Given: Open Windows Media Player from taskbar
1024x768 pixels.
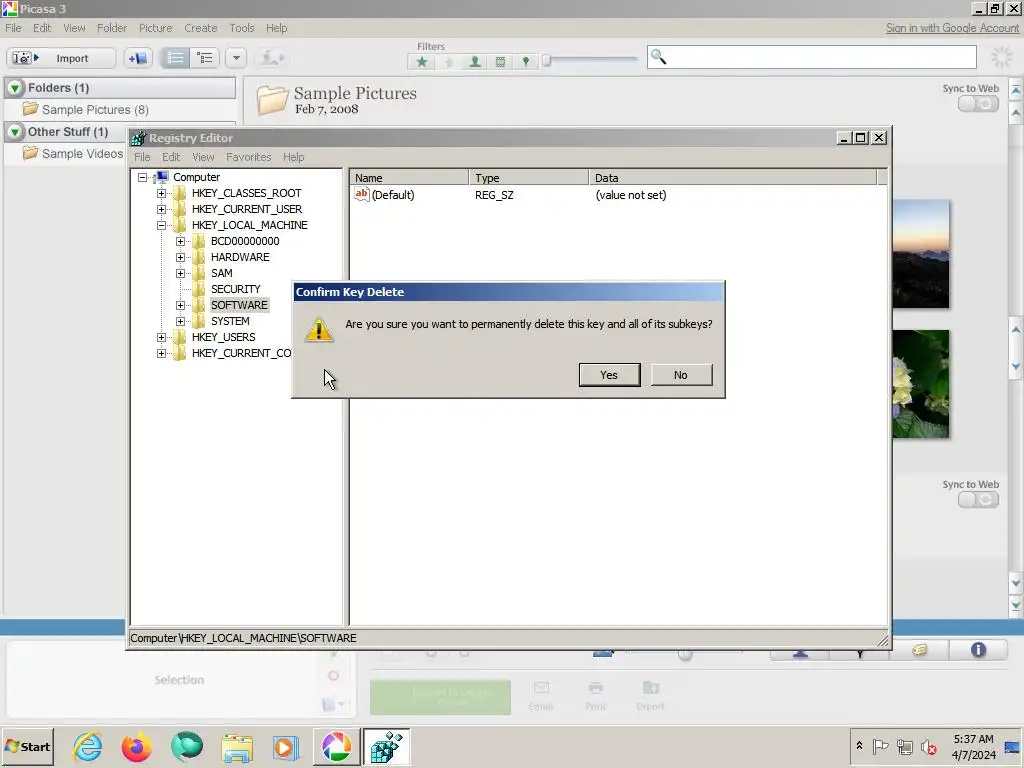Looking at the screenshot, I should (x=286, y=748).
